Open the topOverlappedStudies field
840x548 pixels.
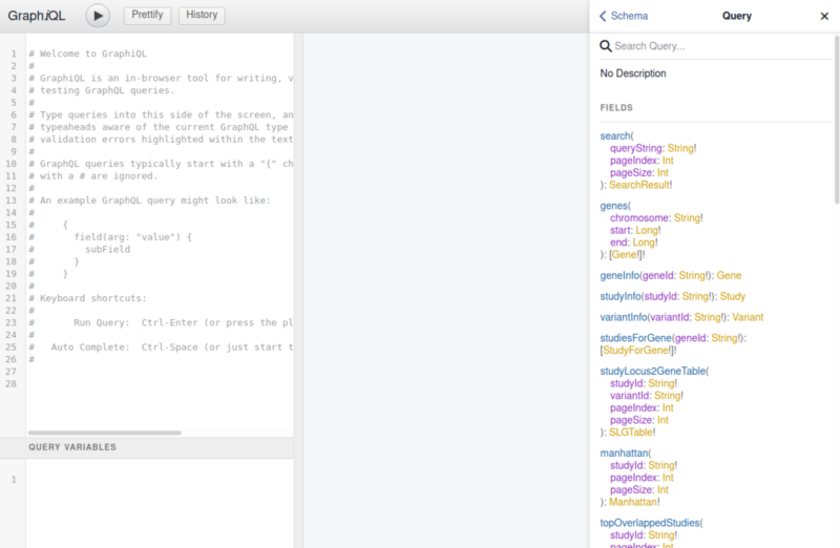point(650,523)
